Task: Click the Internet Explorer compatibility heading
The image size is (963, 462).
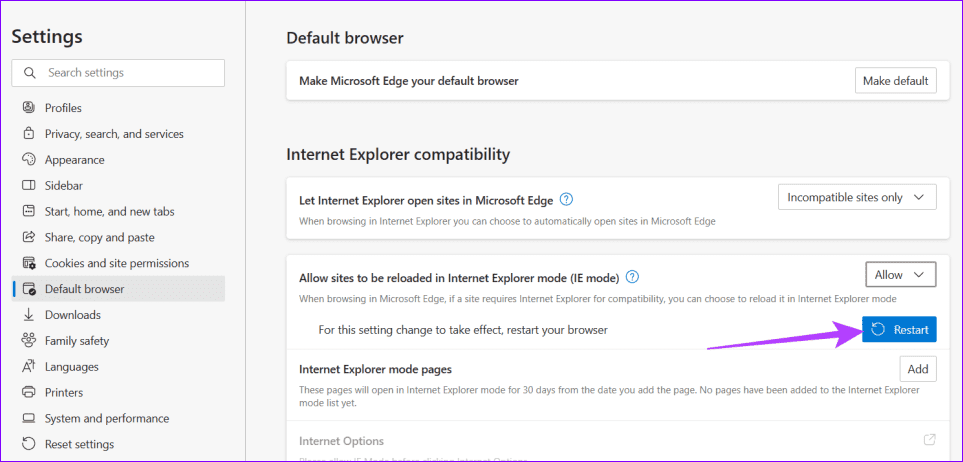Action: click(398, 155)
